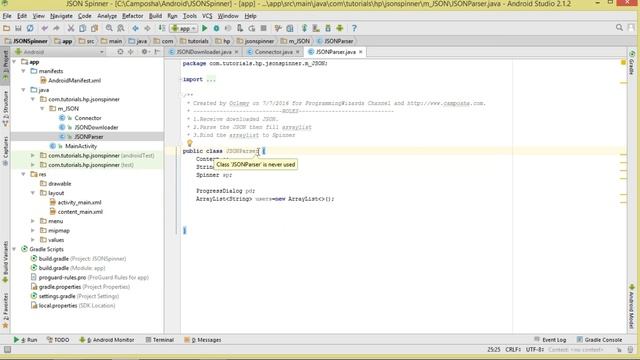This screenshot has height=360, width=640.
Task: Click the SDK Manager toolbar icon
Action: [x=328, y=28]
